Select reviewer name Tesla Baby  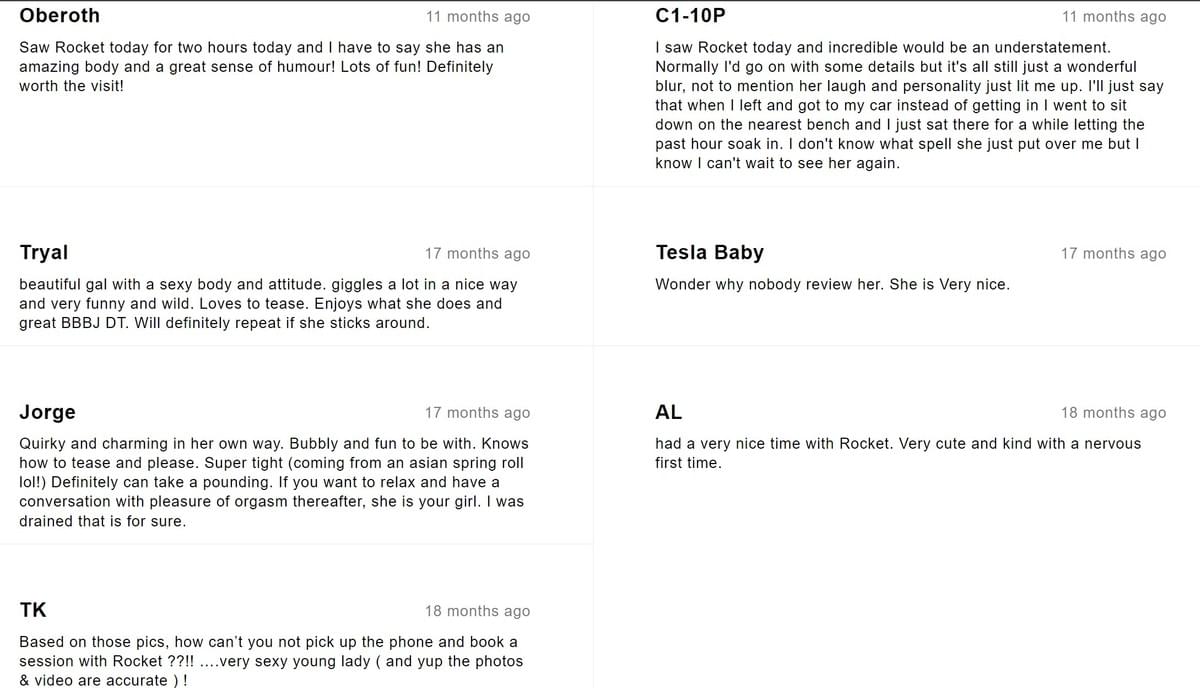(709, 253)
